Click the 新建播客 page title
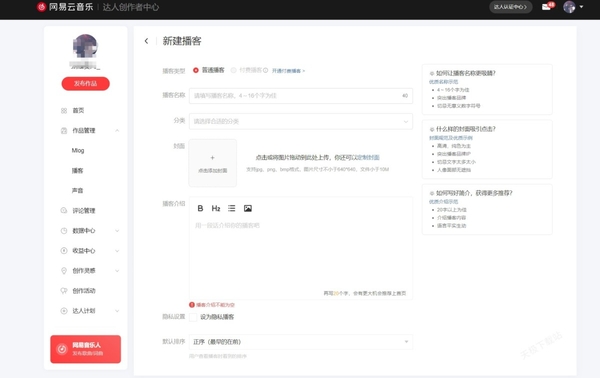The height and width of the screenshot is (378, 600). point(182,41)
